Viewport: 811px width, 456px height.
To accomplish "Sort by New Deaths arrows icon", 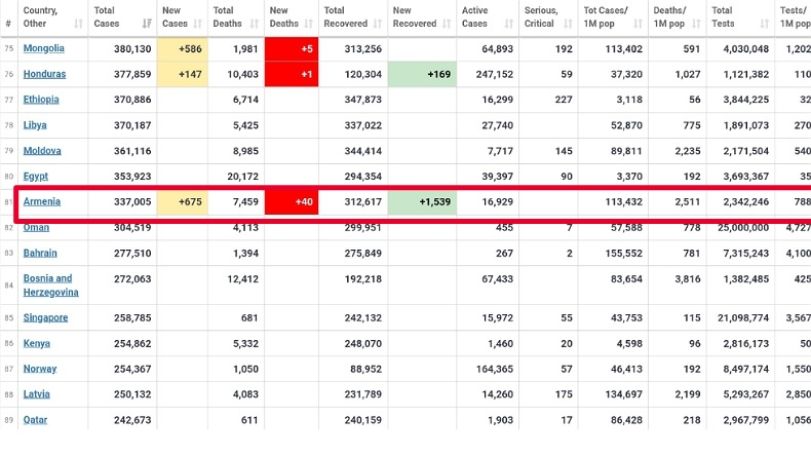I will [x=308, y=24].
